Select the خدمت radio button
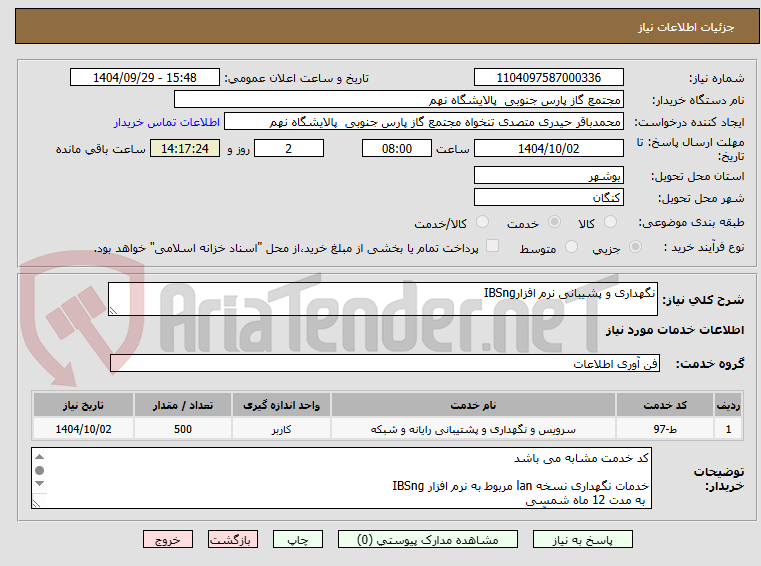 tap(554, 222)
